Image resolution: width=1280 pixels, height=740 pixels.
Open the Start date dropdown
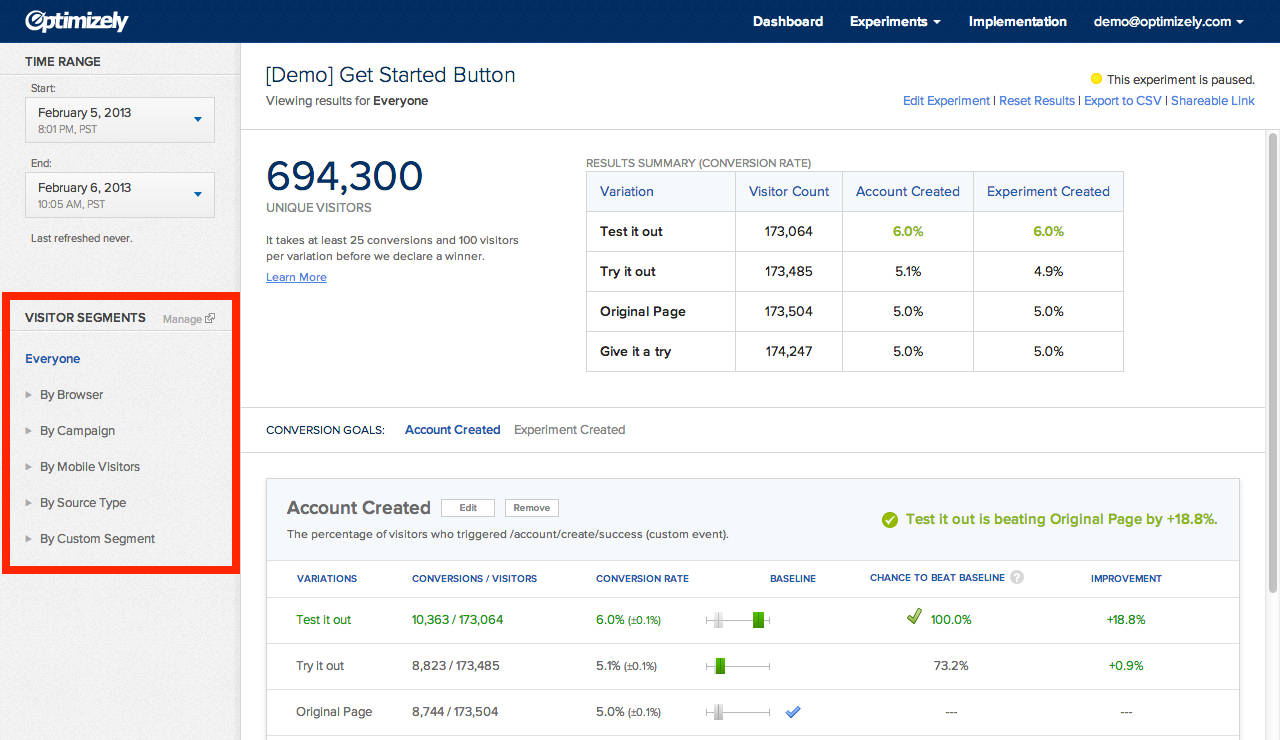pyautogui.click(x=200, y=118)
